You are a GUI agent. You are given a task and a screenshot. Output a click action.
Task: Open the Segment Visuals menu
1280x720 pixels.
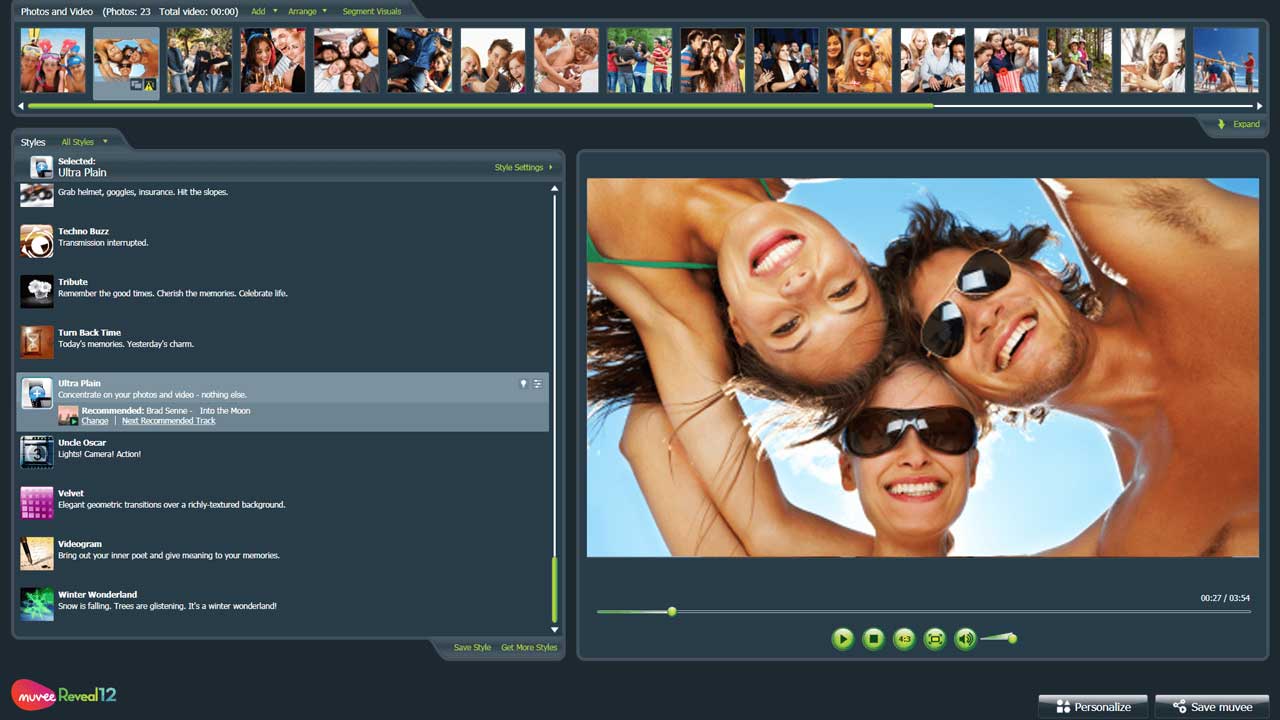(371, 12)
